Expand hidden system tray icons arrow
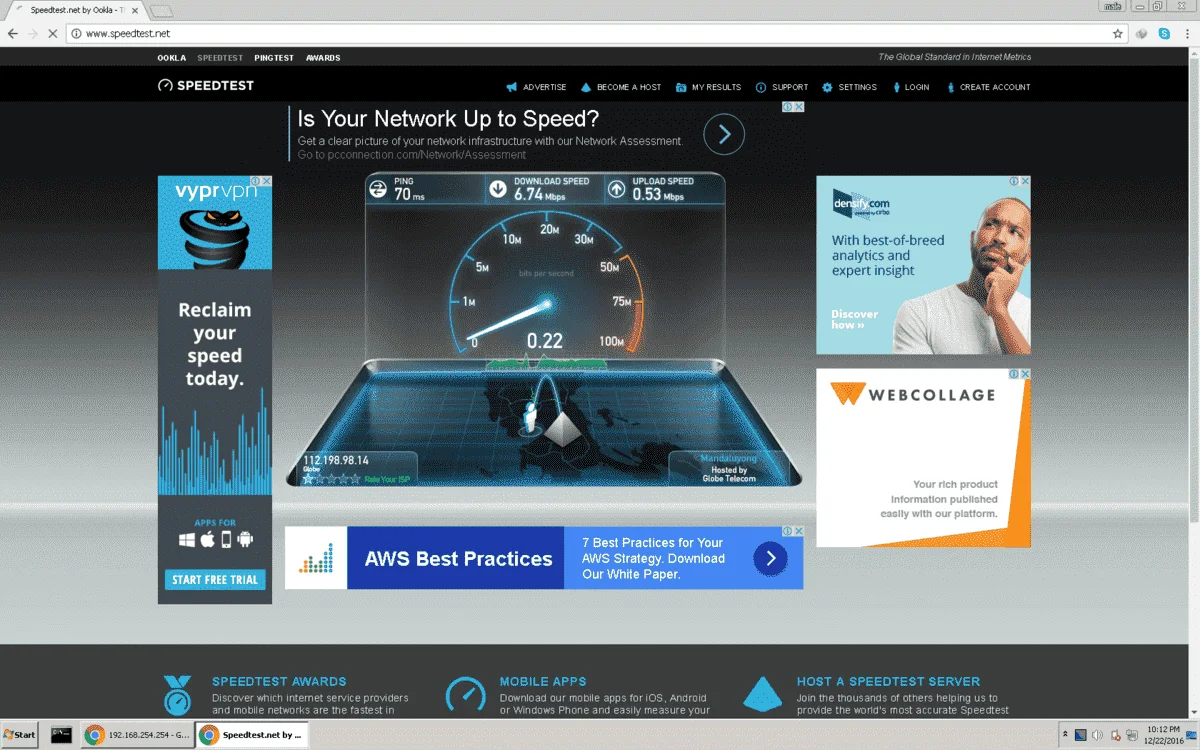Screen dimensions: 1200x750 click(1065, 735)
